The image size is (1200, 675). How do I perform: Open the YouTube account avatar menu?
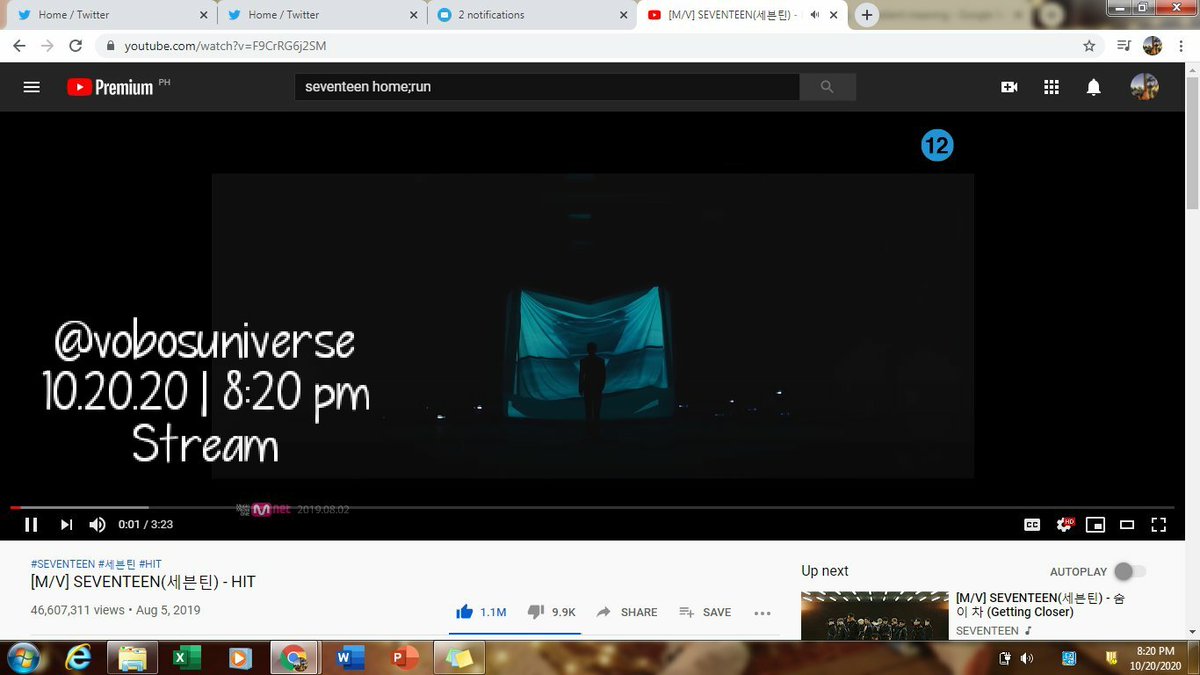(1144, 87)
